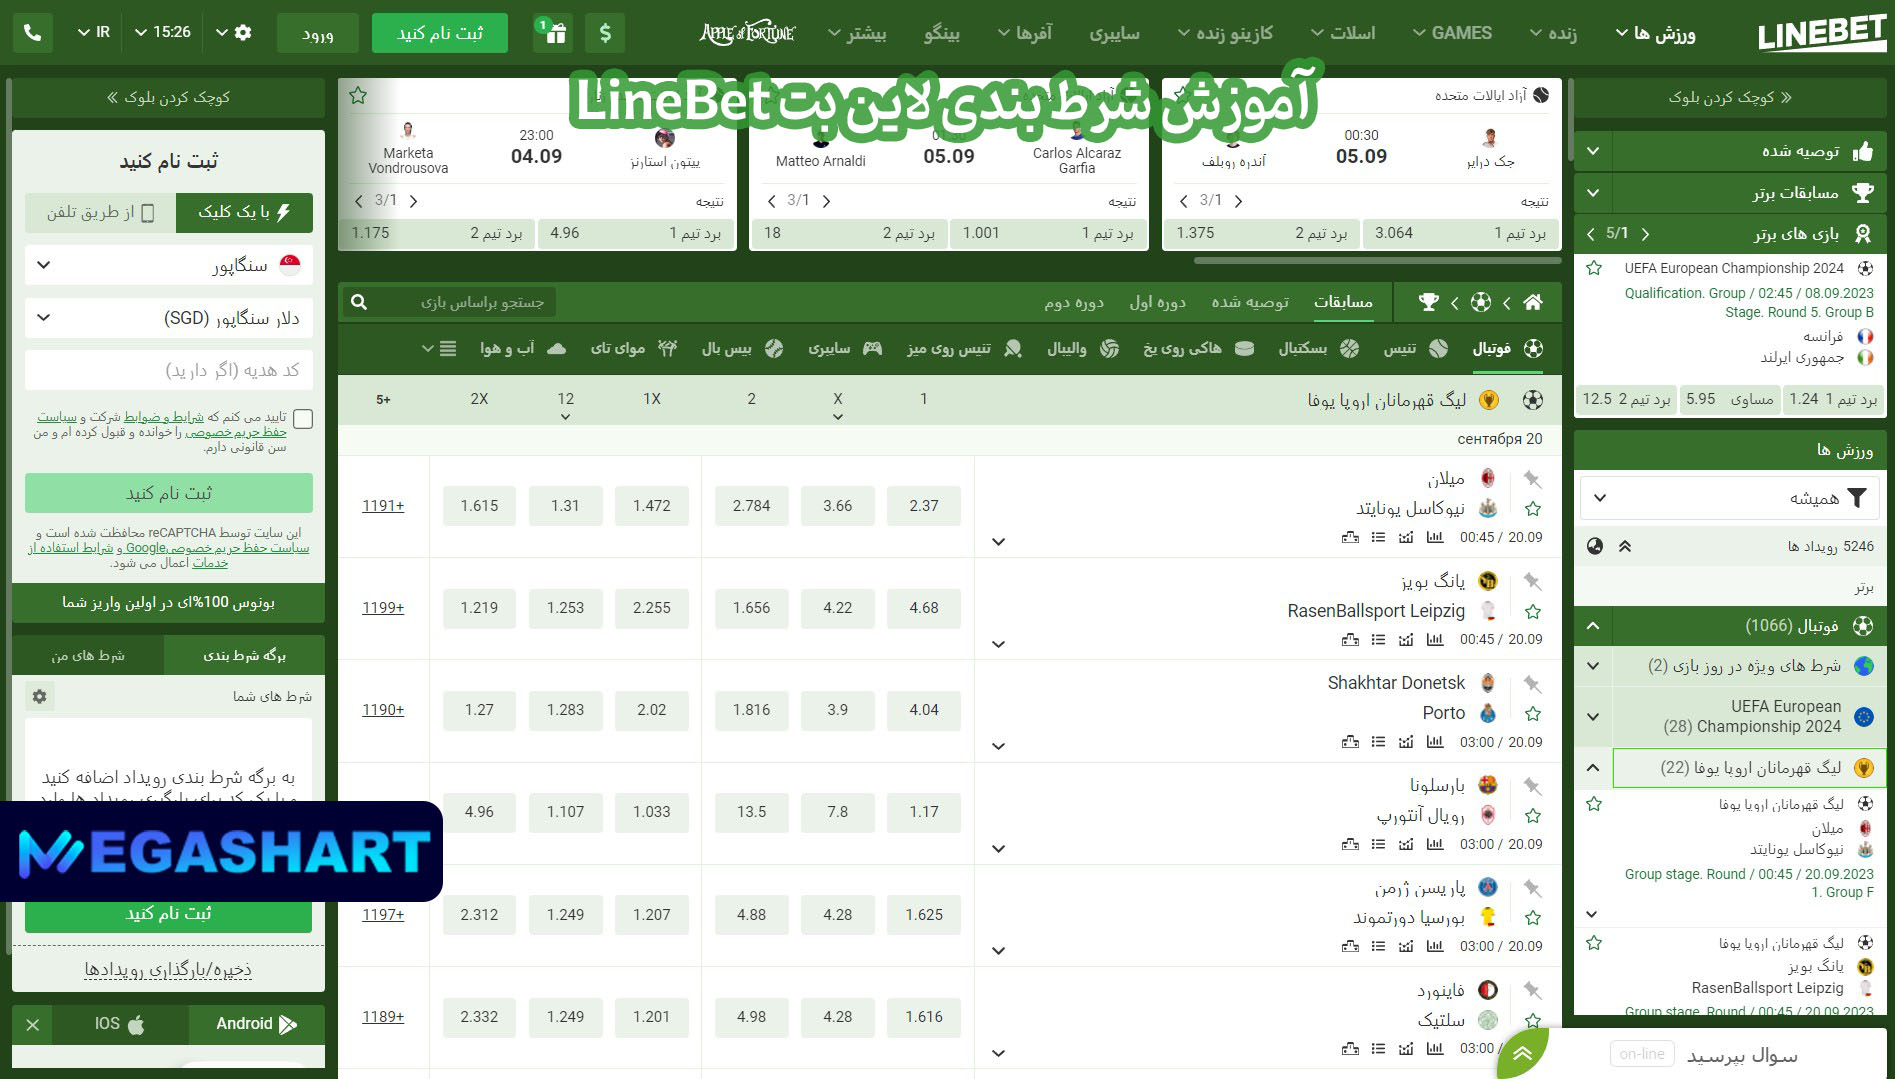This screenshot has width=1895, height=1079.
Task: Click odds 2.37 for Milan win
Action: 924,506
